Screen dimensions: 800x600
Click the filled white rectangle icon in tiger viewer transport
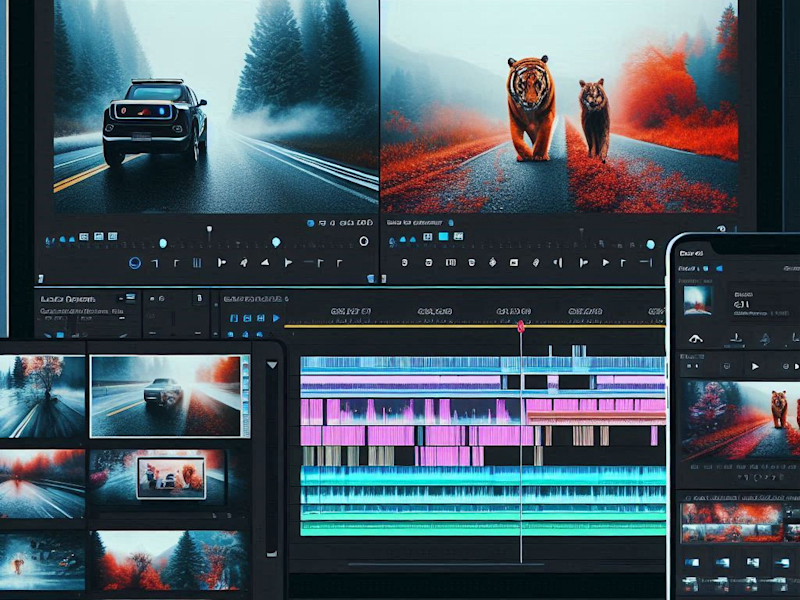point(514,263)
